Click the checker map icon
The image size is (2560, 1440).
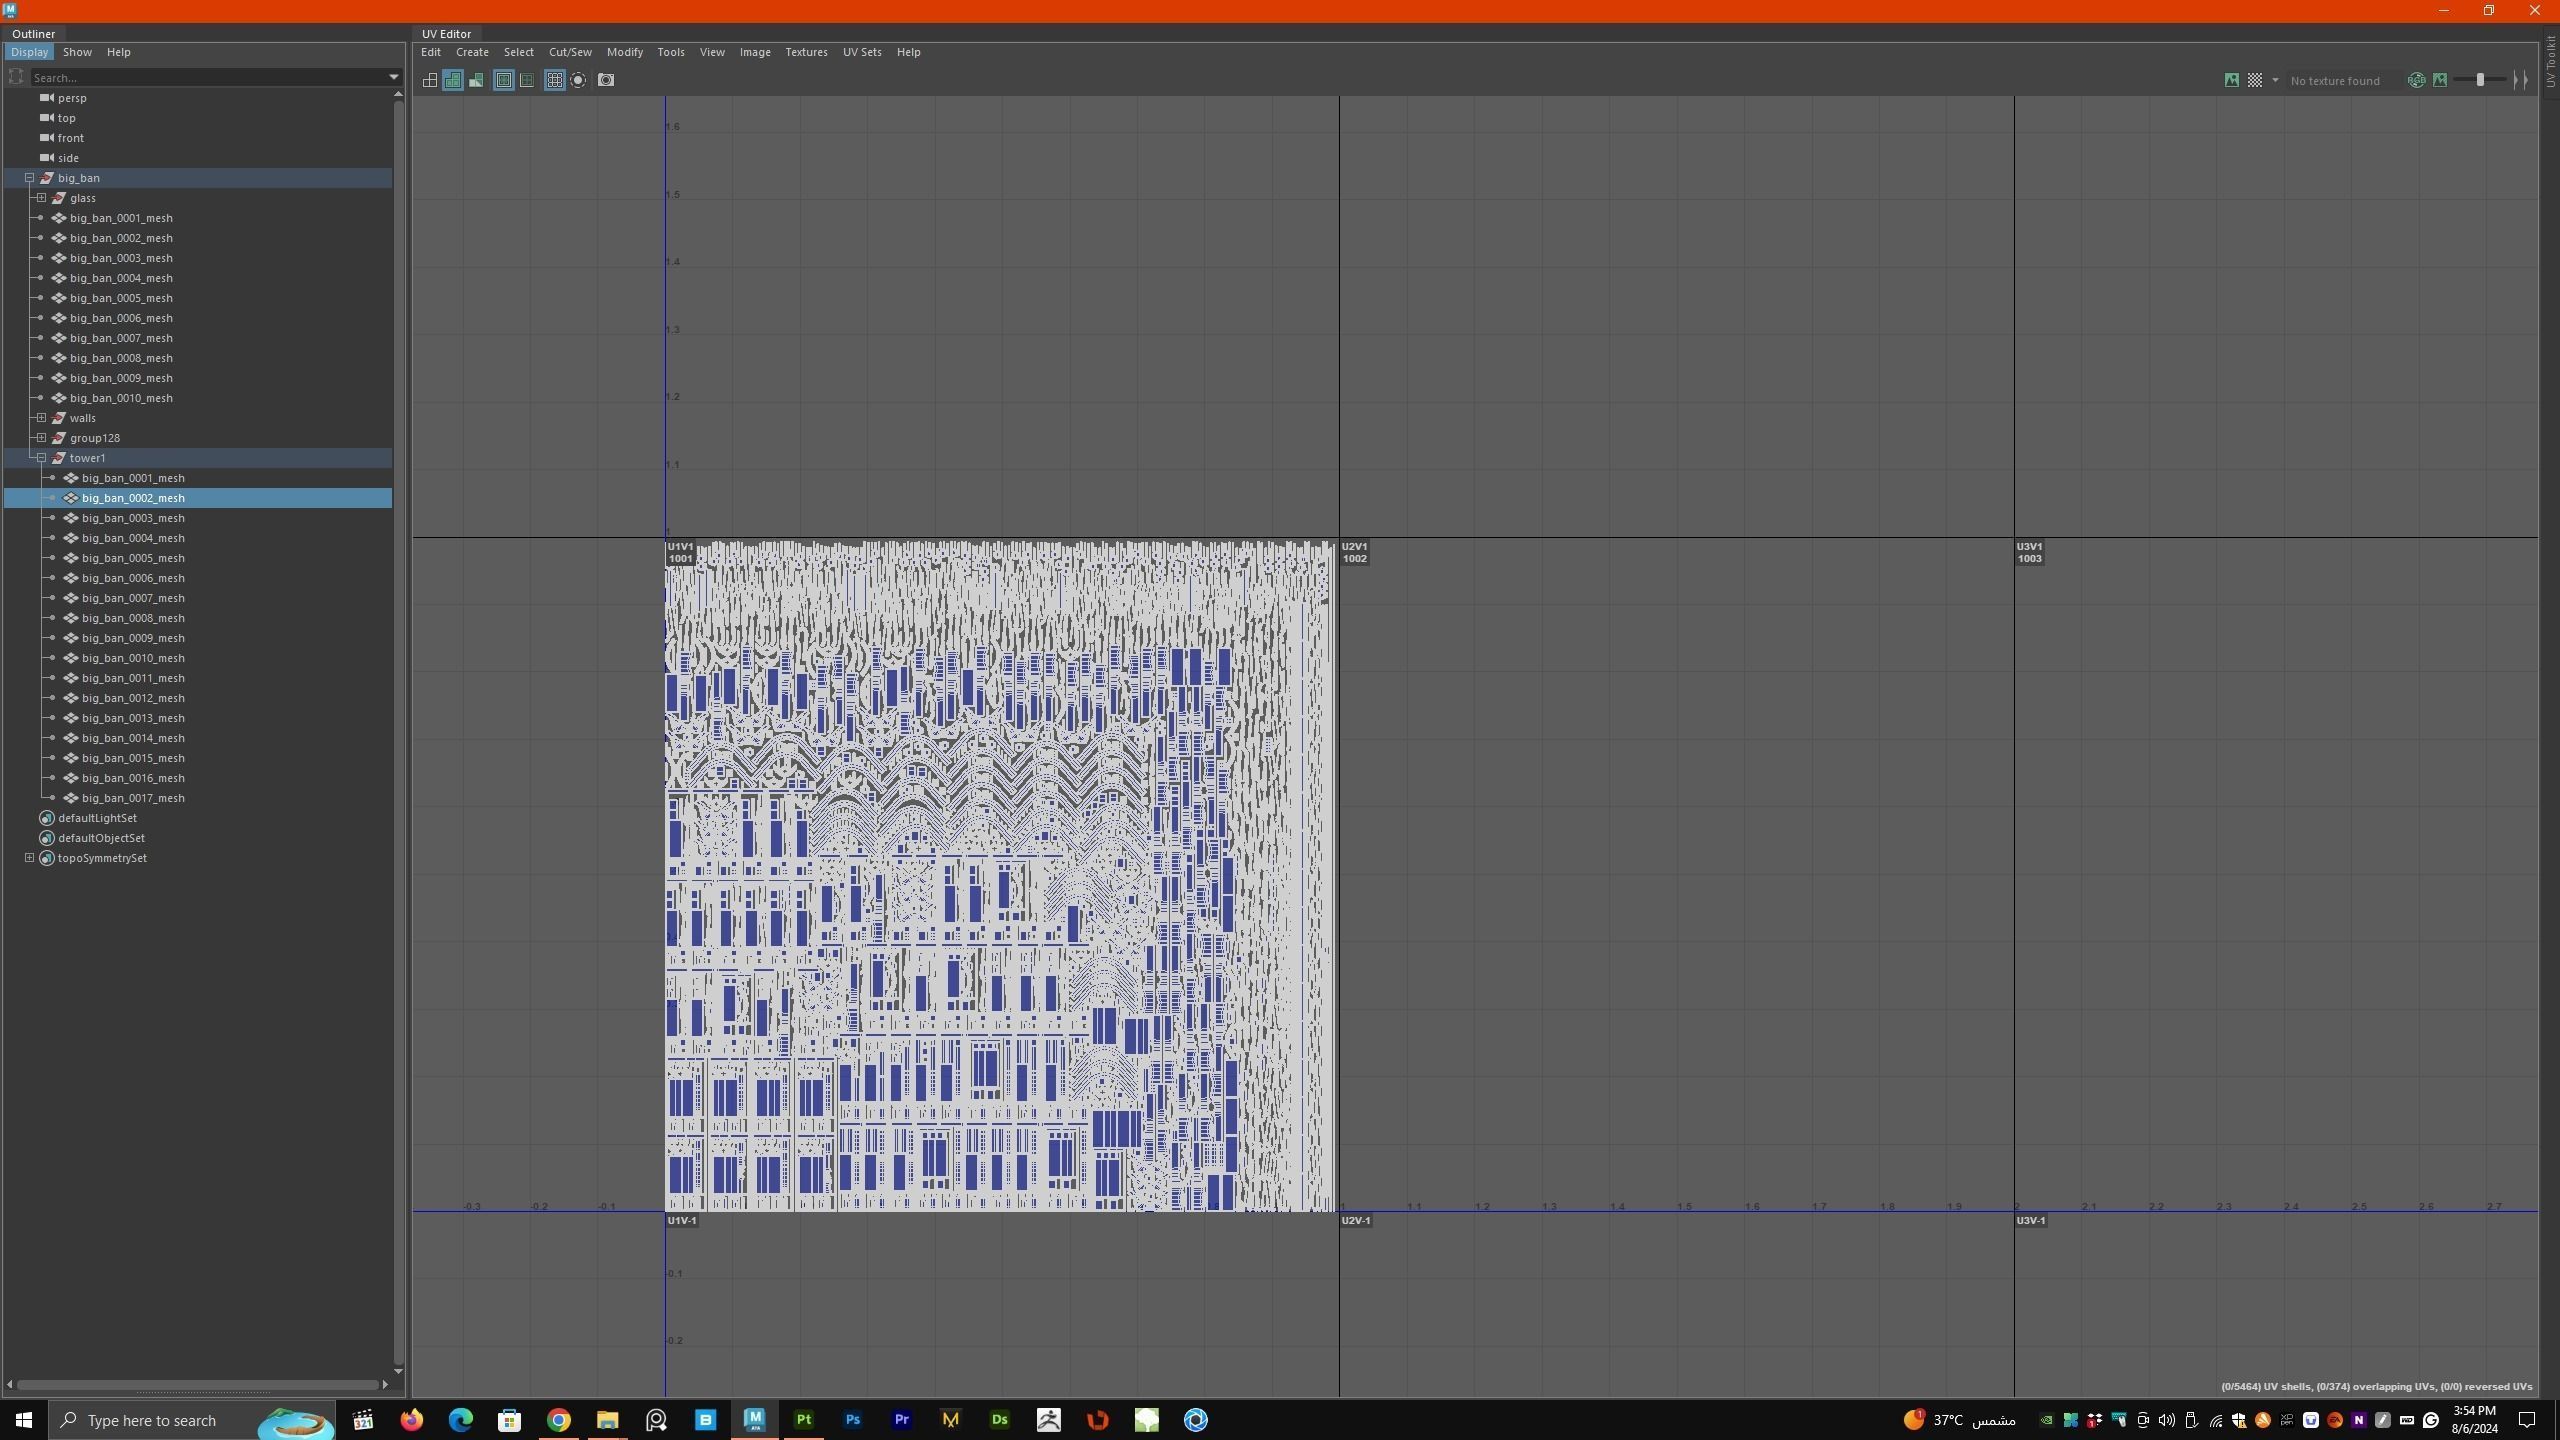click(x=2254, y=80)
